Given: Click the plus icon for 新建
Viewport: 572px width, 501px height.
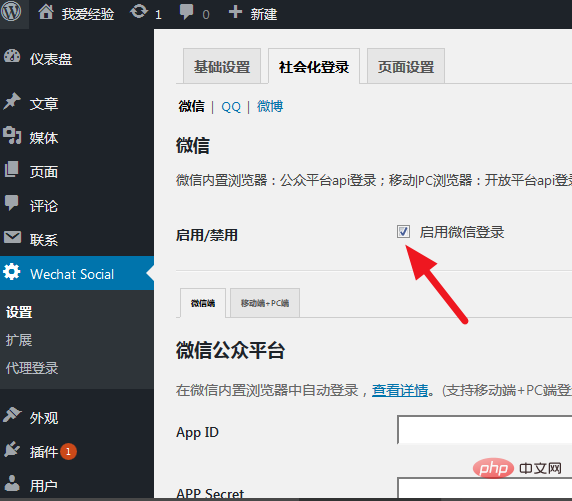Looking at the screenshot, I should 235,12.
